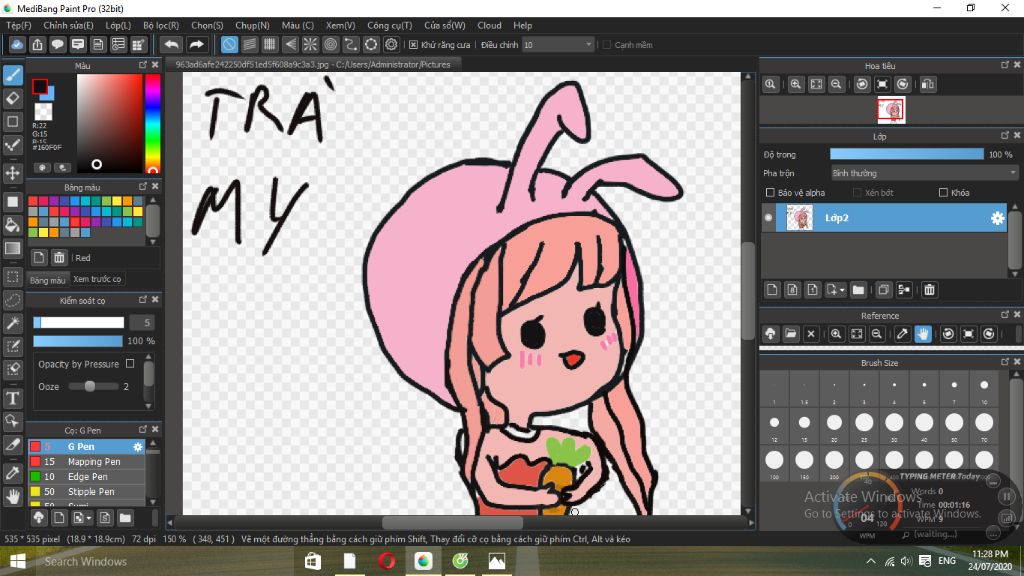Select the Magic Wand tool
The image size is (1024, 576).
point(12,323)
